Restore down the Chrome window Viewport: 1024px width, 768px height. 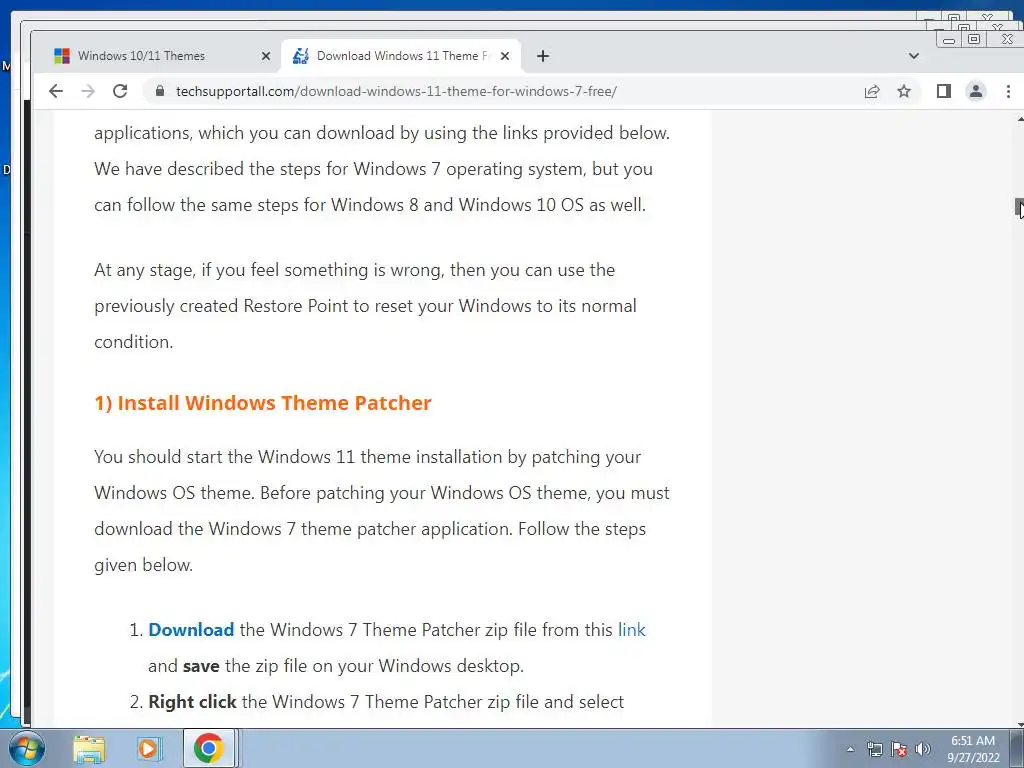point(974,39)
